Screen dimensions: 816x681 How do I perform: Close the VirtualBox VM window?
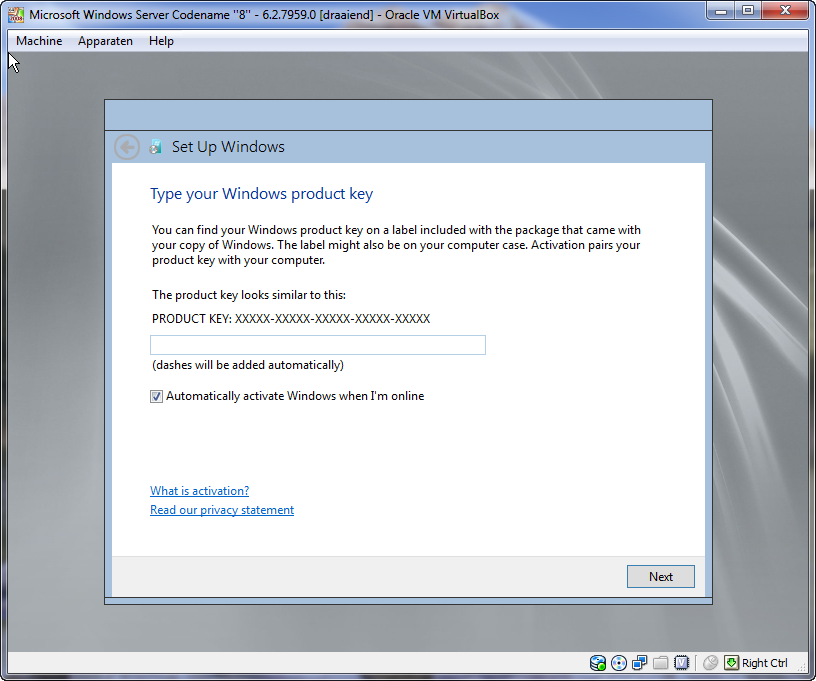point(785,10)
